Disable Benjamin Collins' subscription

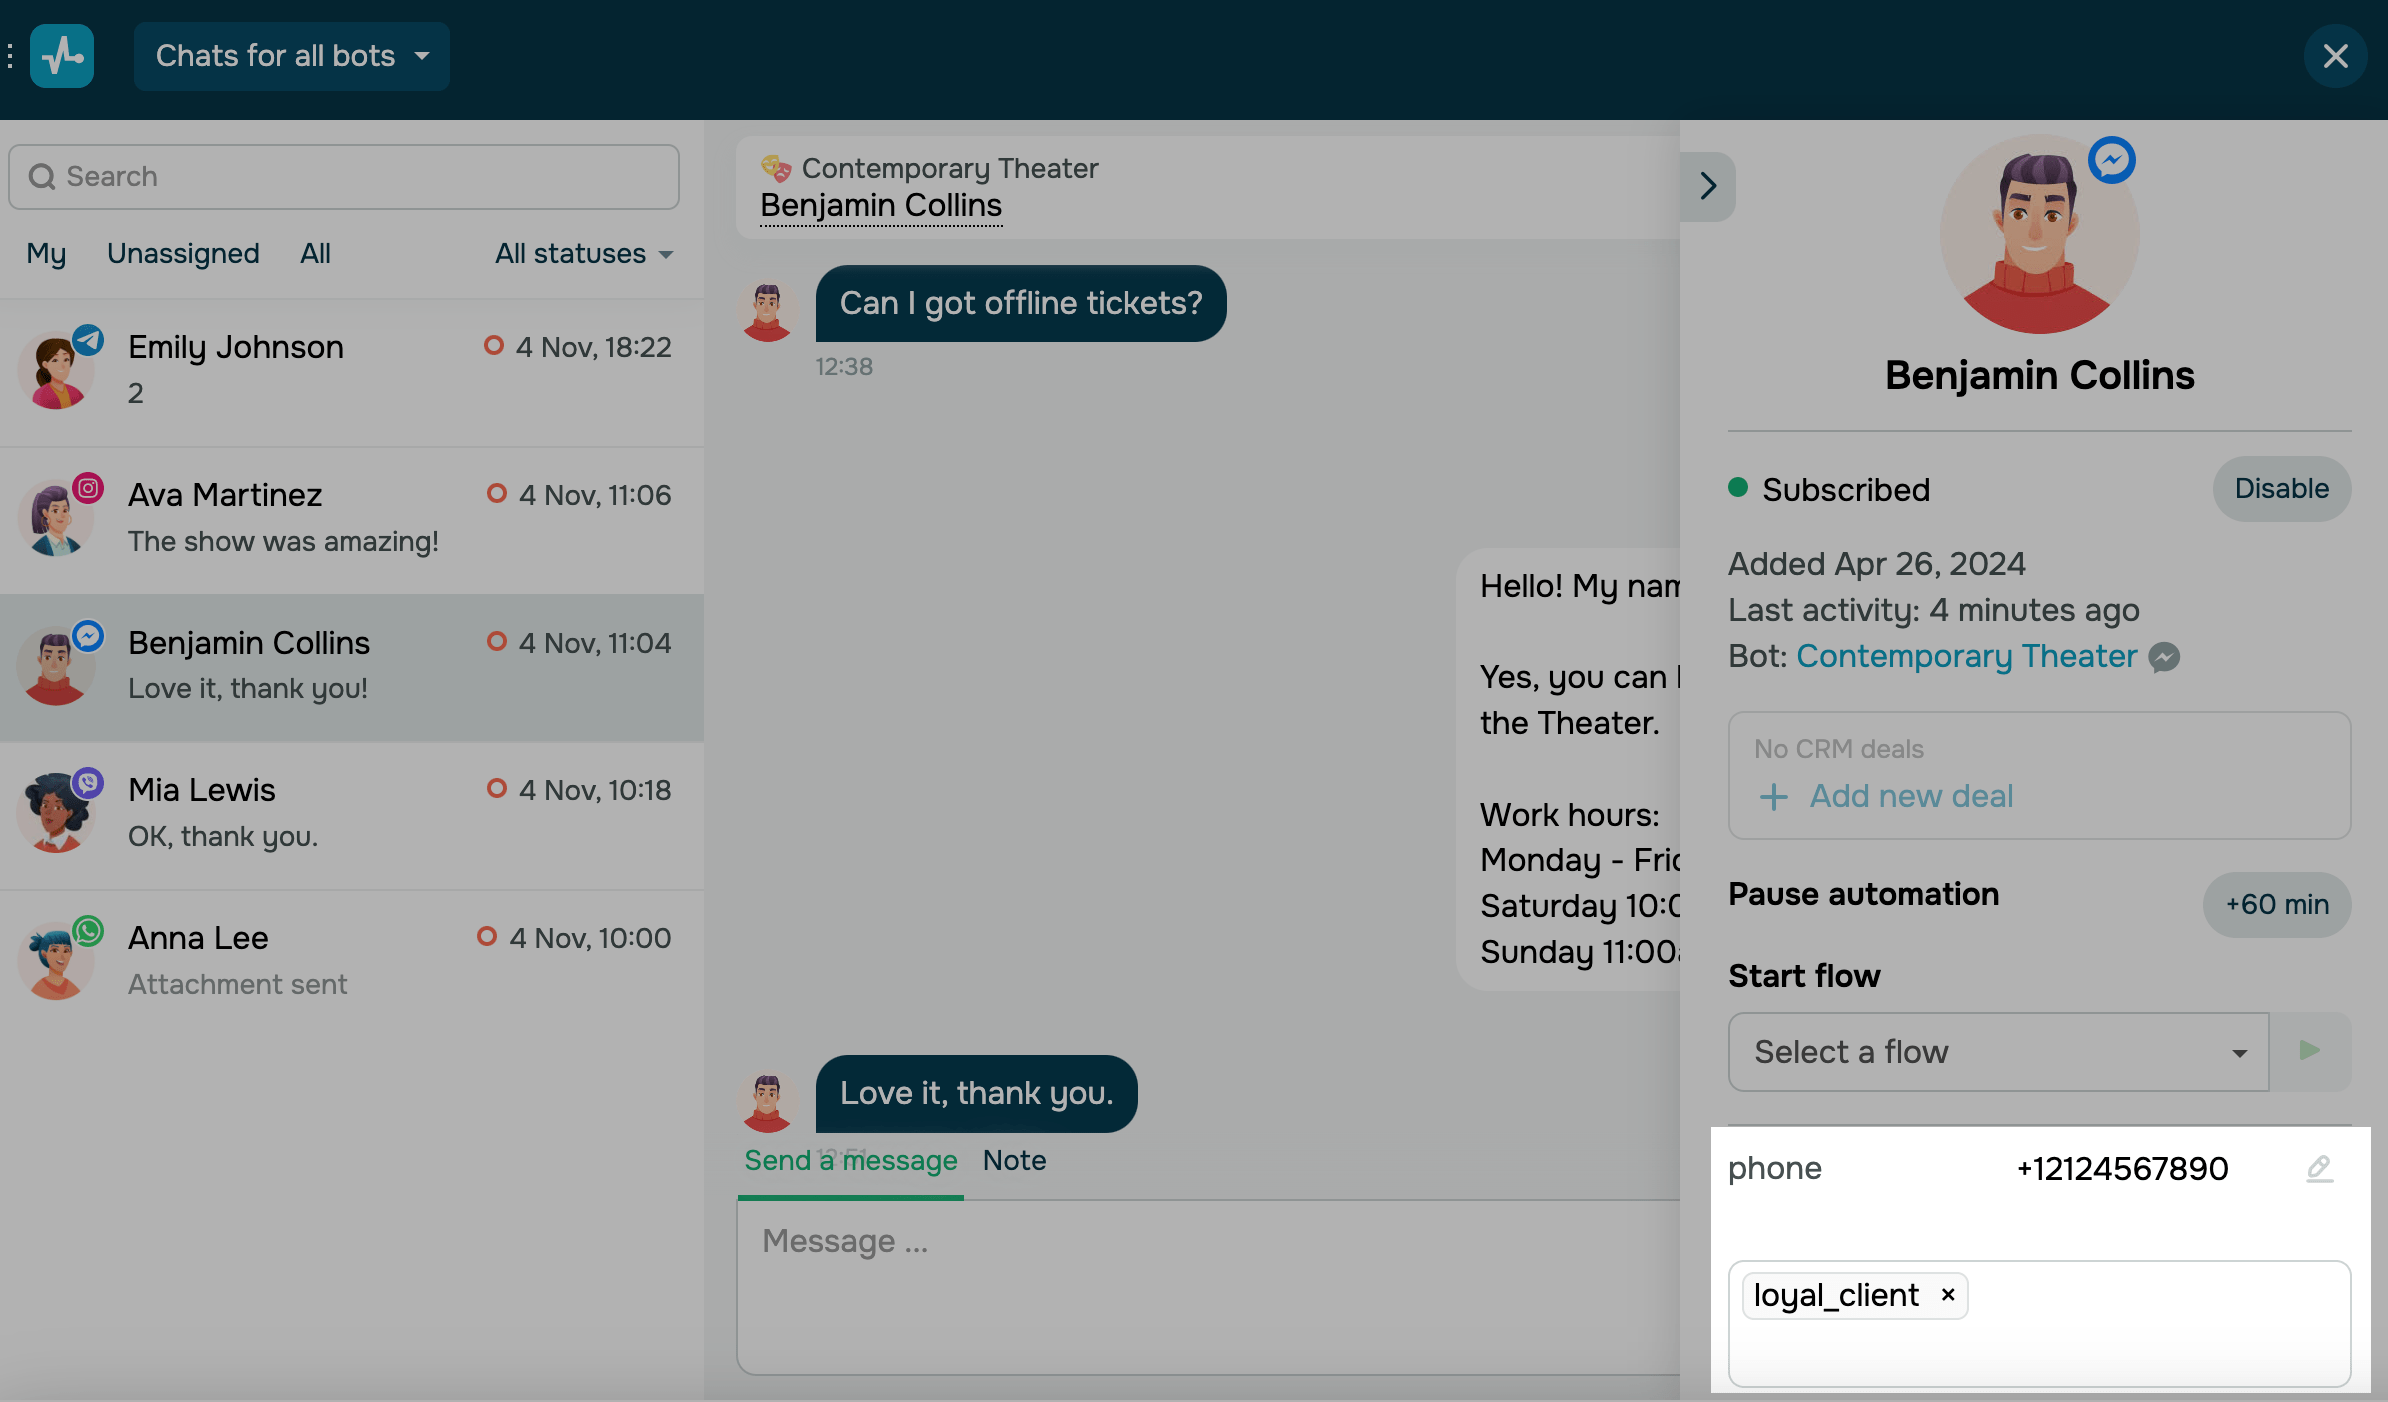2281,489
